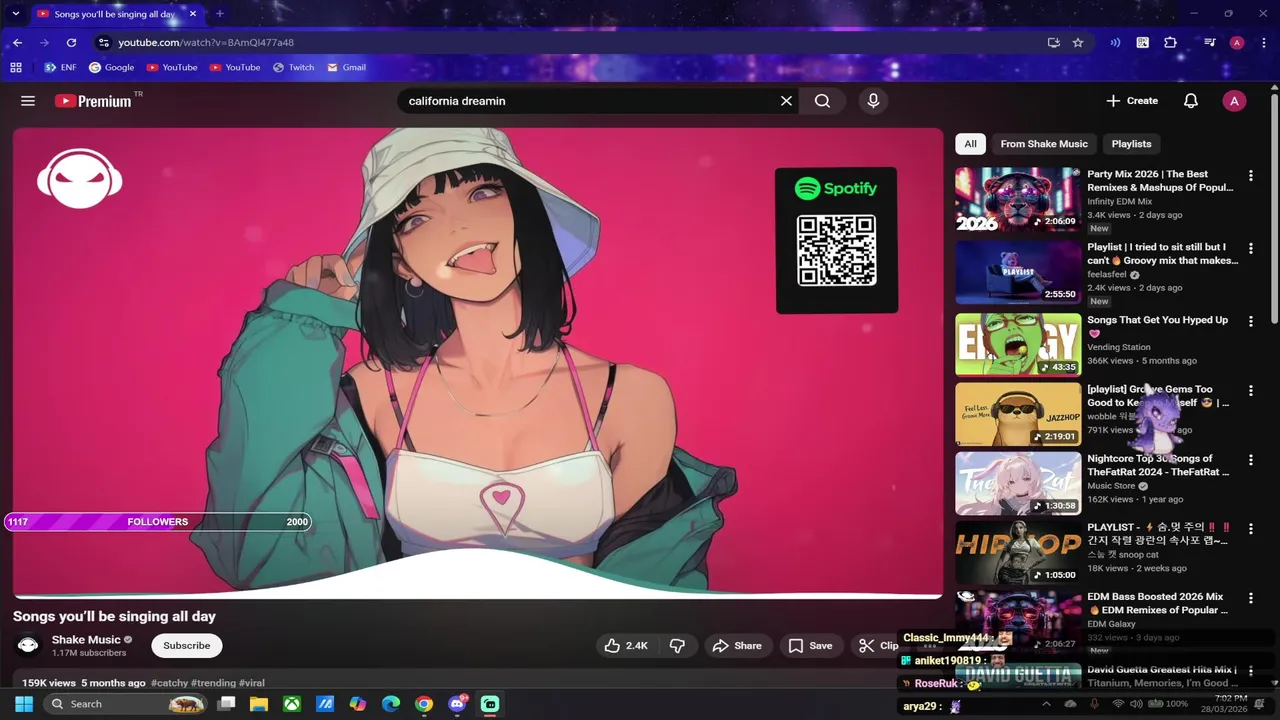Click the #catchy hashtag

[x=169, y=683]
